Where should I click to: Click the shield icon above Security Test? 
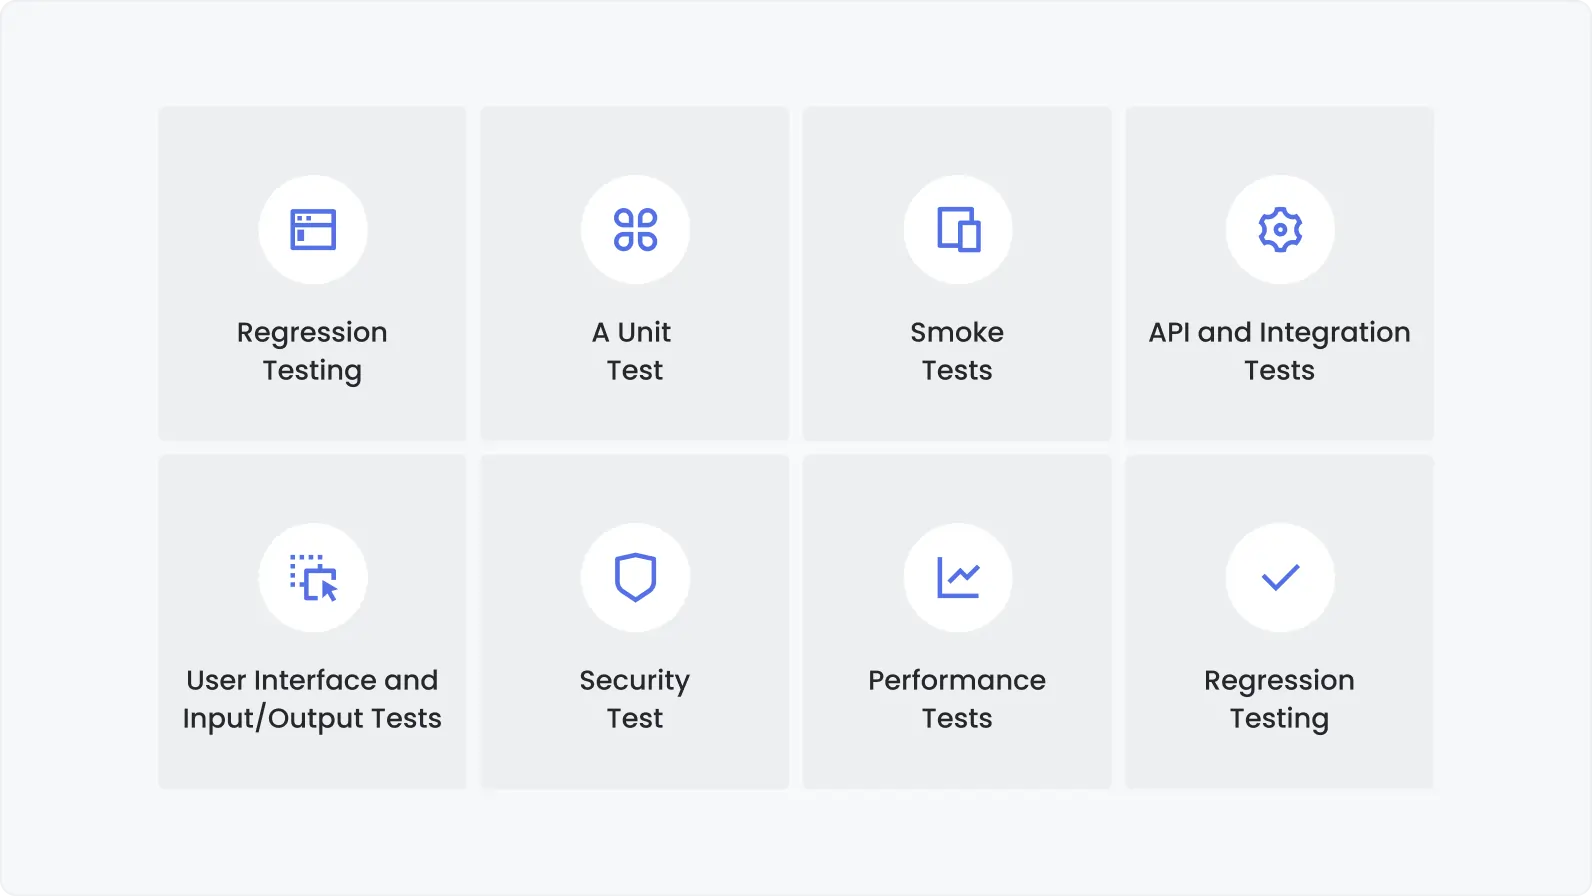(635, 578)
